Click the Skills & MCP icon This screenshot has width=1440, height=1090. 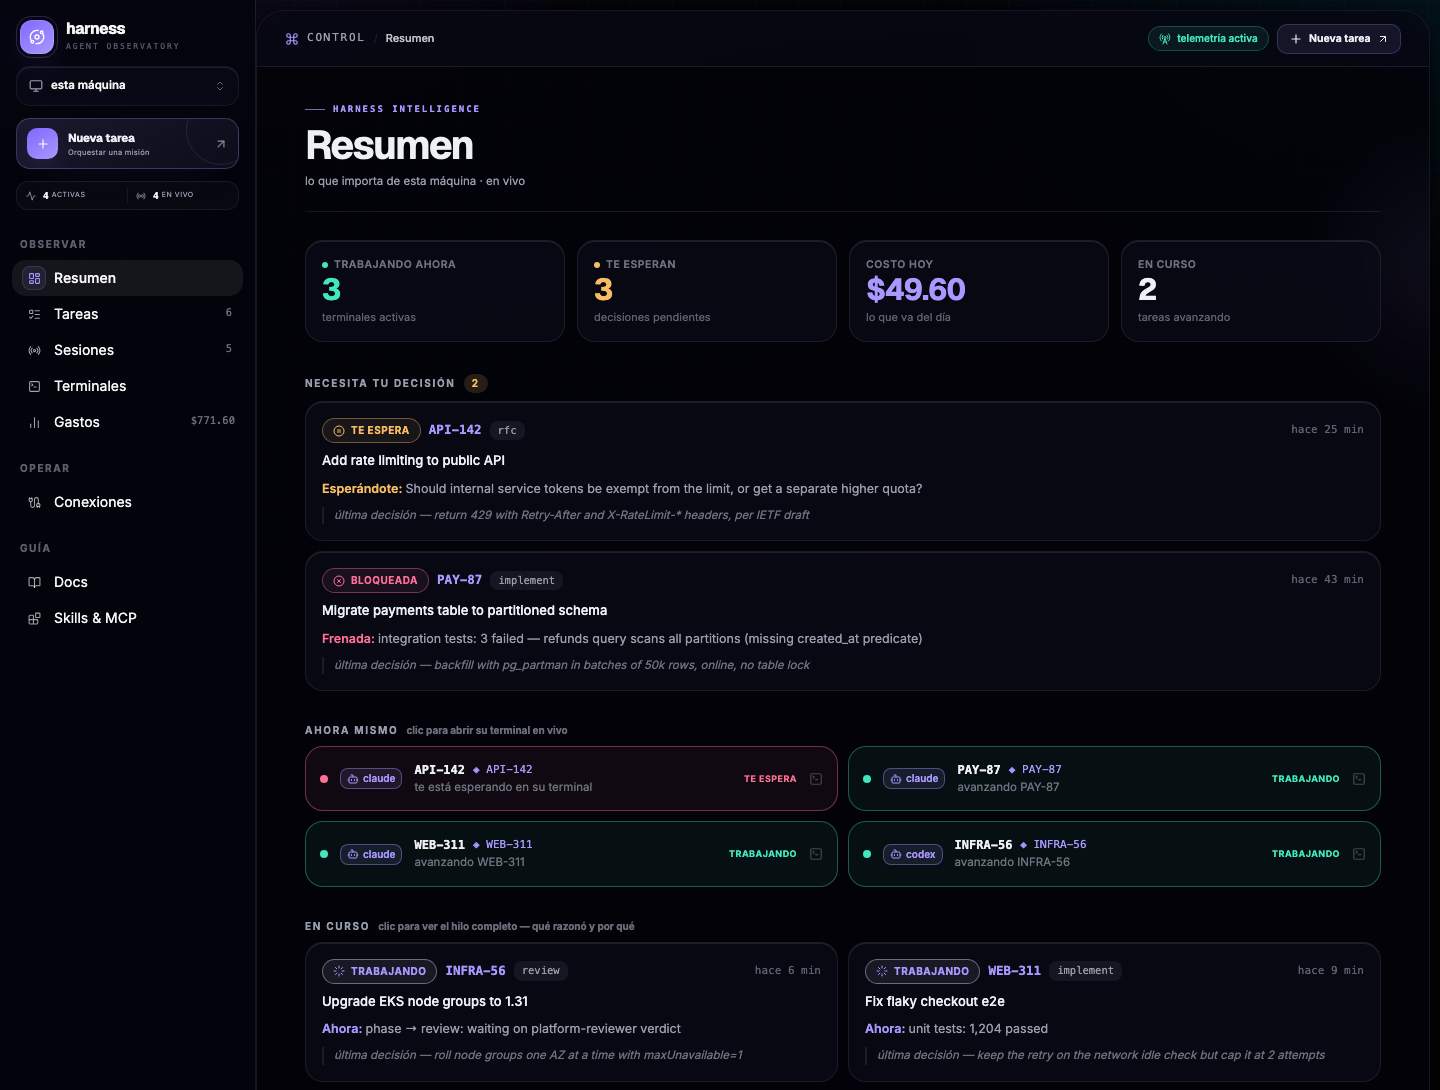(35, 618)
